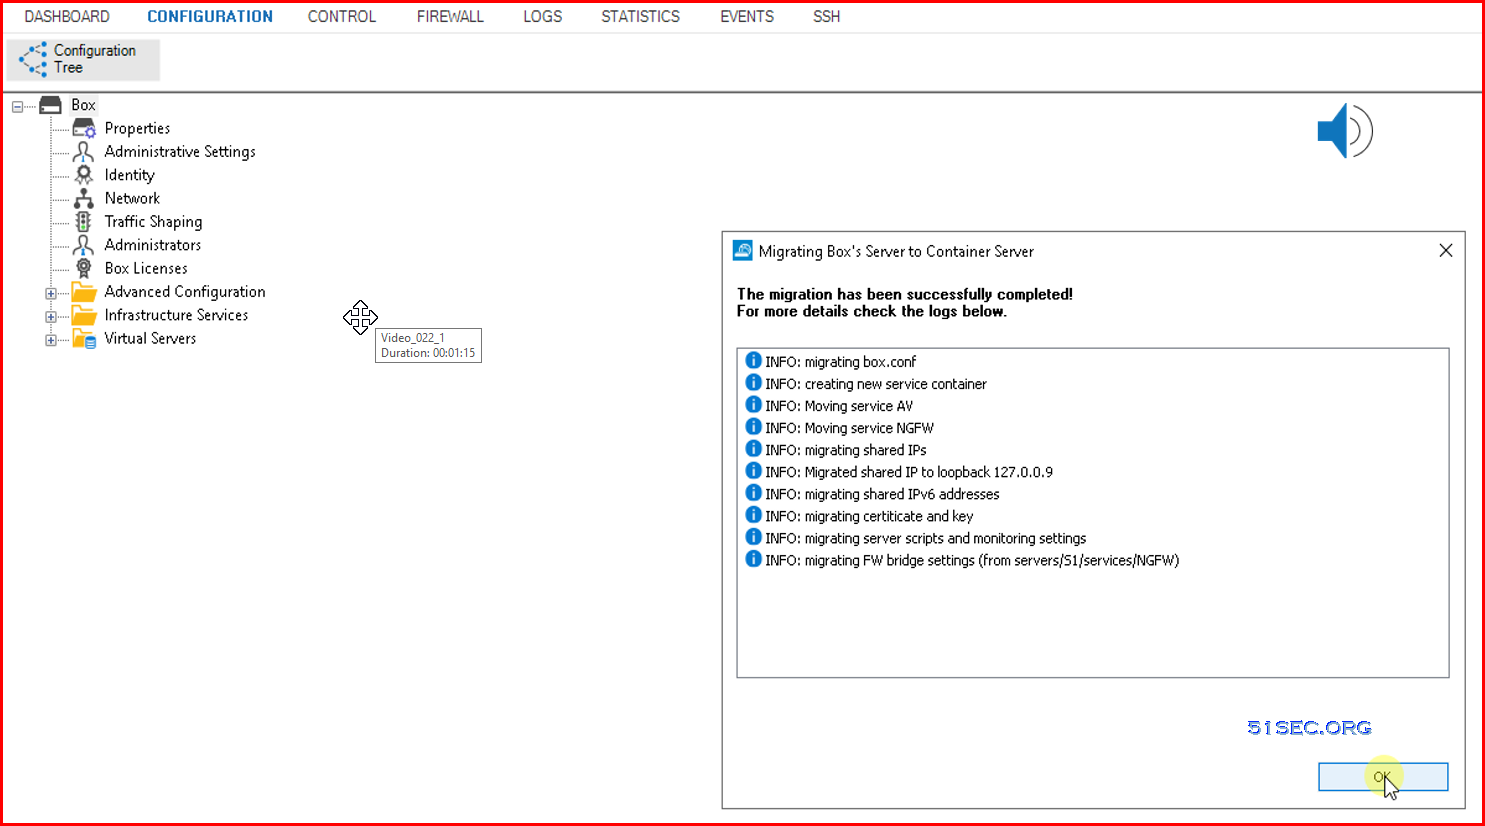
Task: Click log line 'INFO: migrating shared IPs'
Action: [x=846, y=450]
